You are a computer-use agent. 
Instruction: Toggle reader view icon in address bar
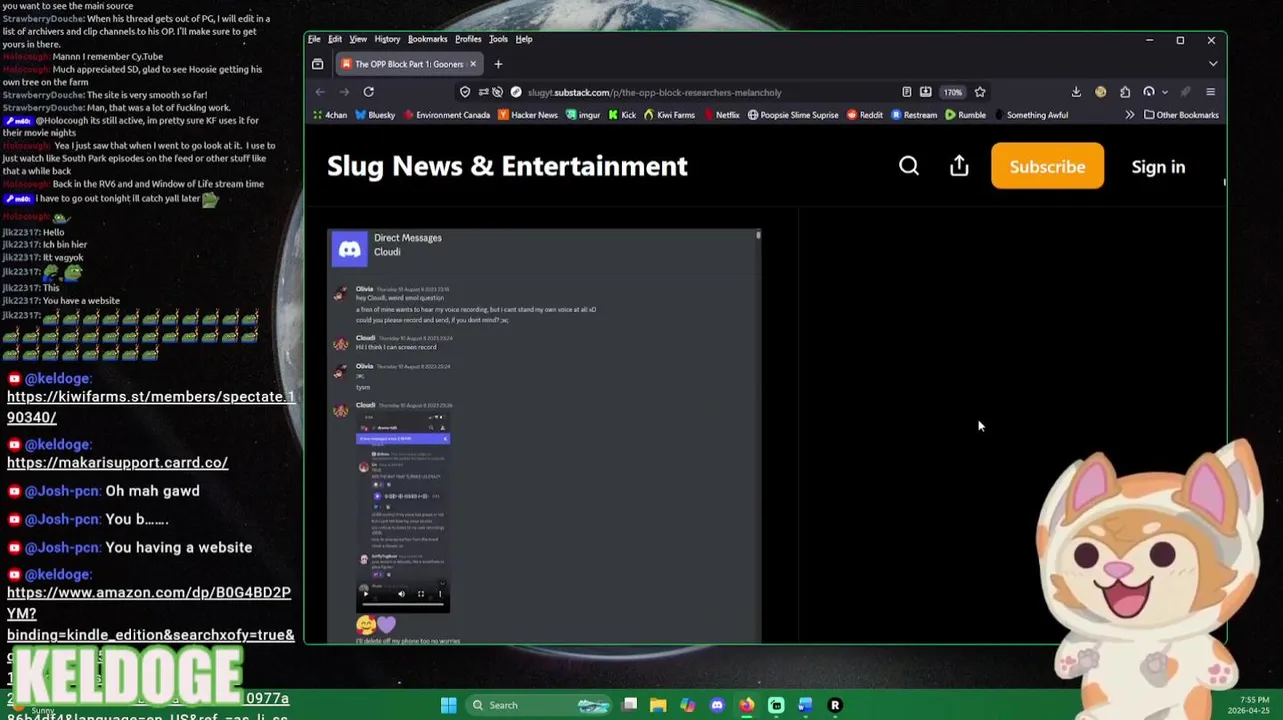[x=907, y=92]
